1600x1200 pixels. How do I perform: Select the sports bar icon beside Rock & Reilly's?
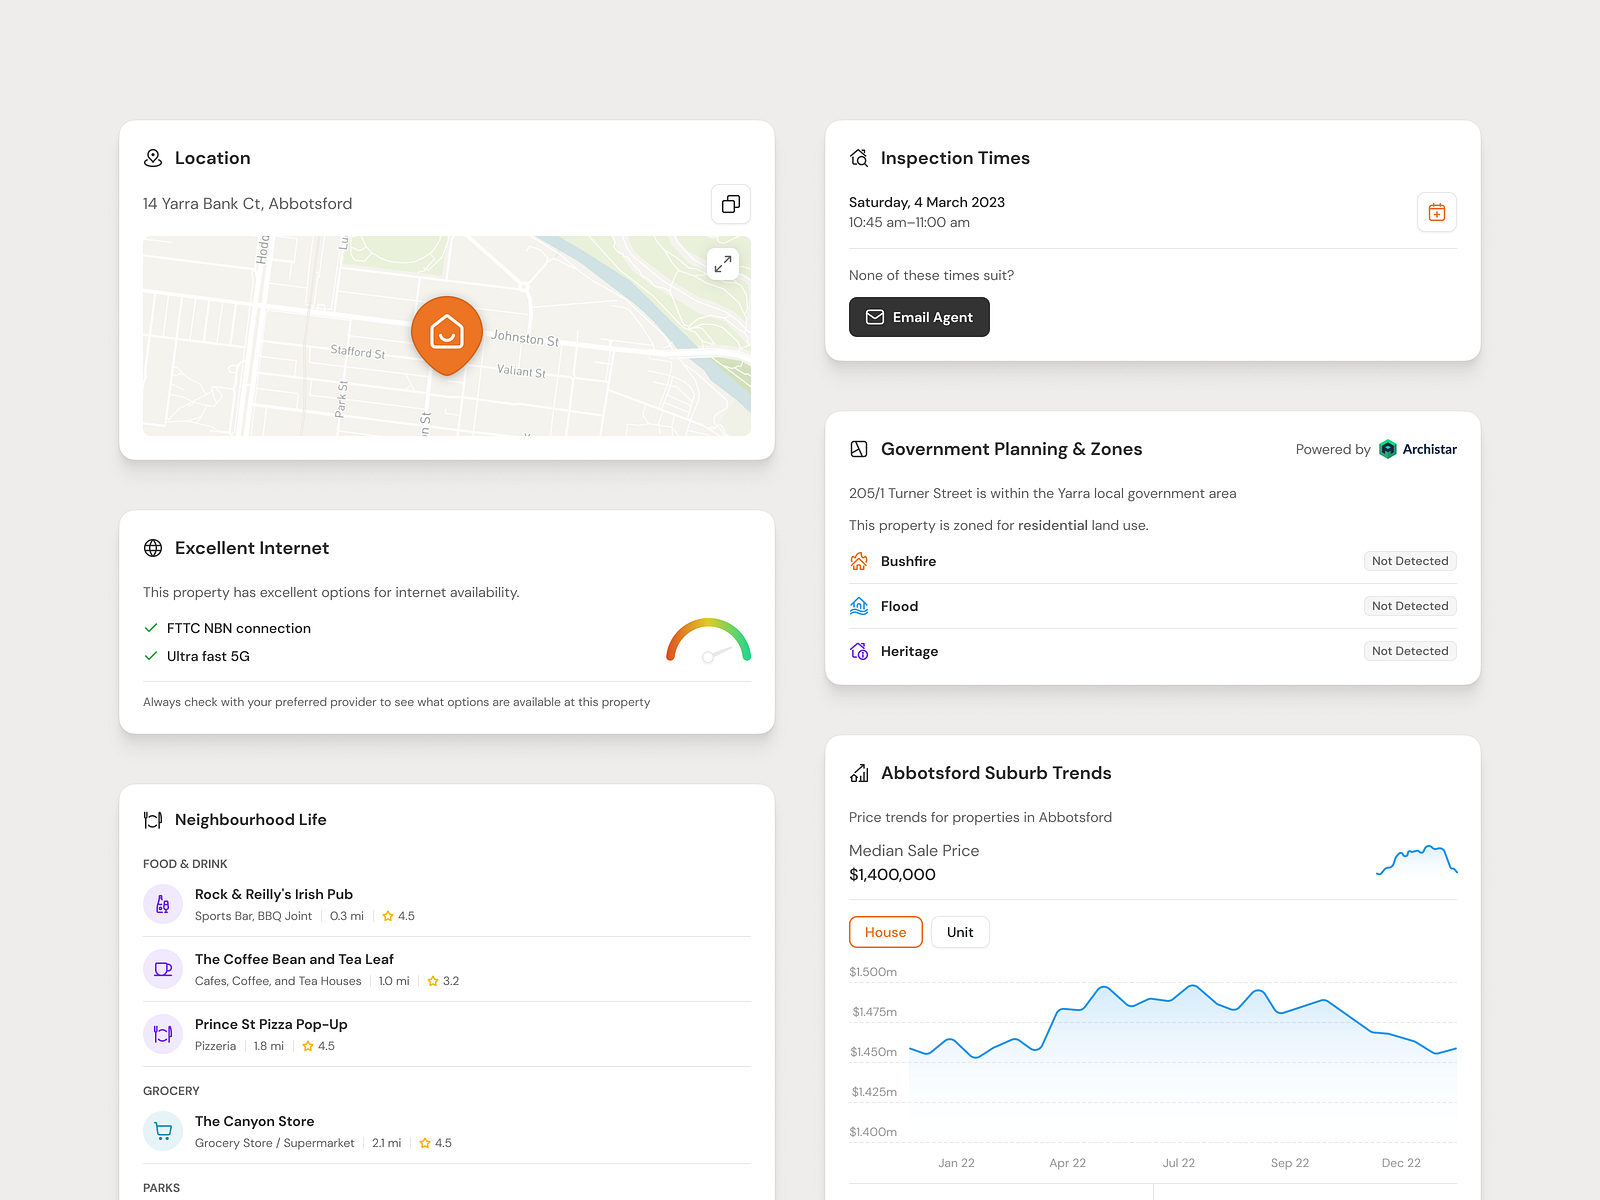tap(162, 903)
